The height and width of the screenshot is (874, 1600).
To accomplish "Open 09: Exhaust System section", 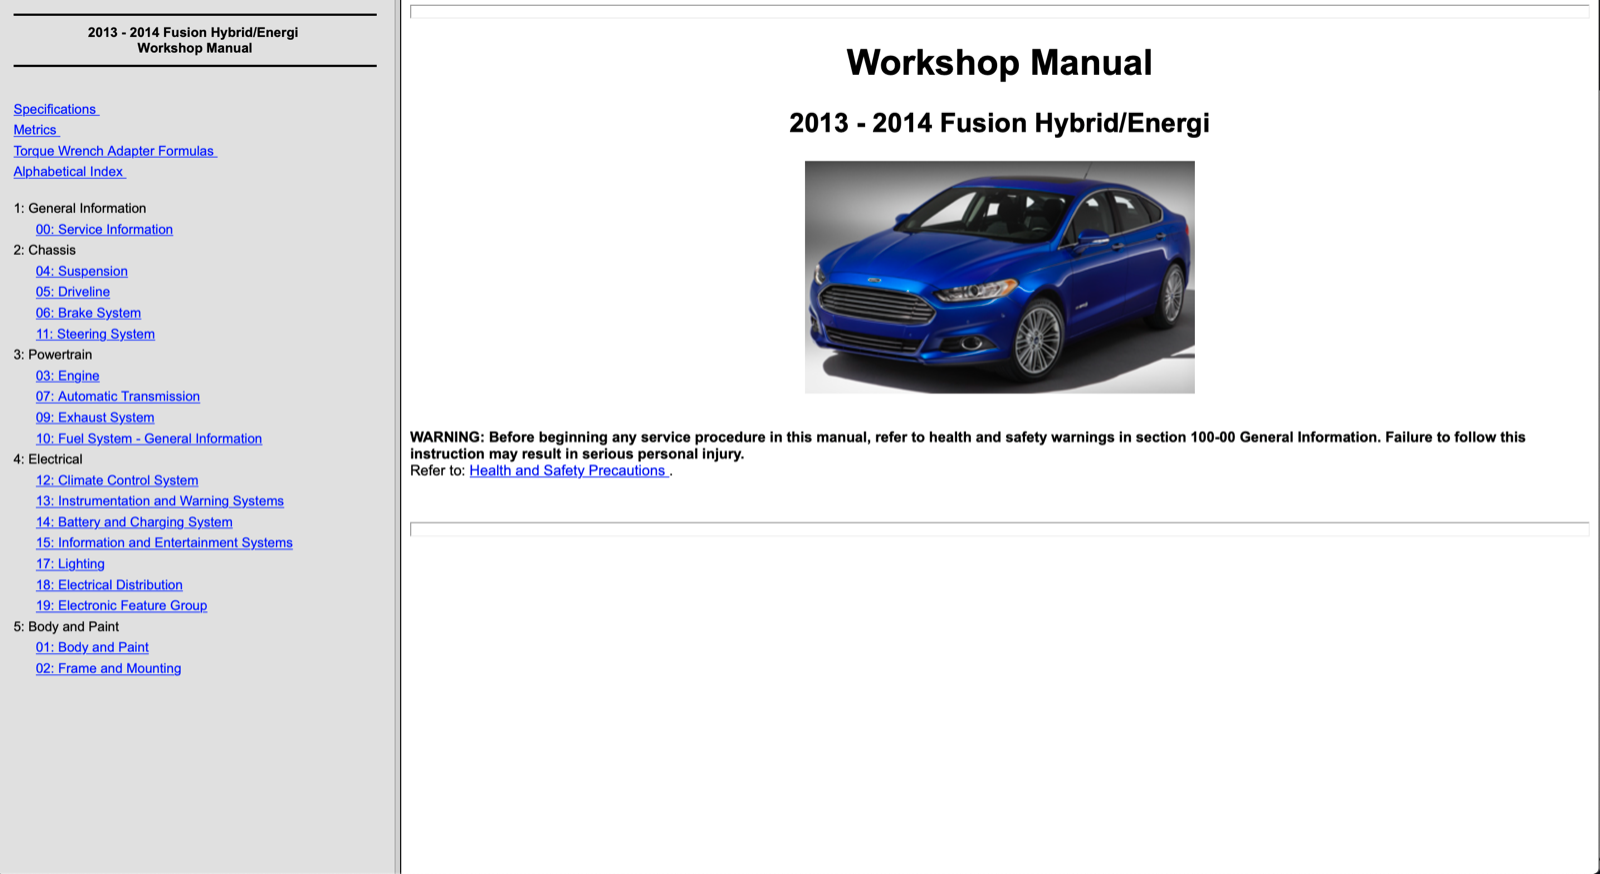I will click(x=95, y=418).
